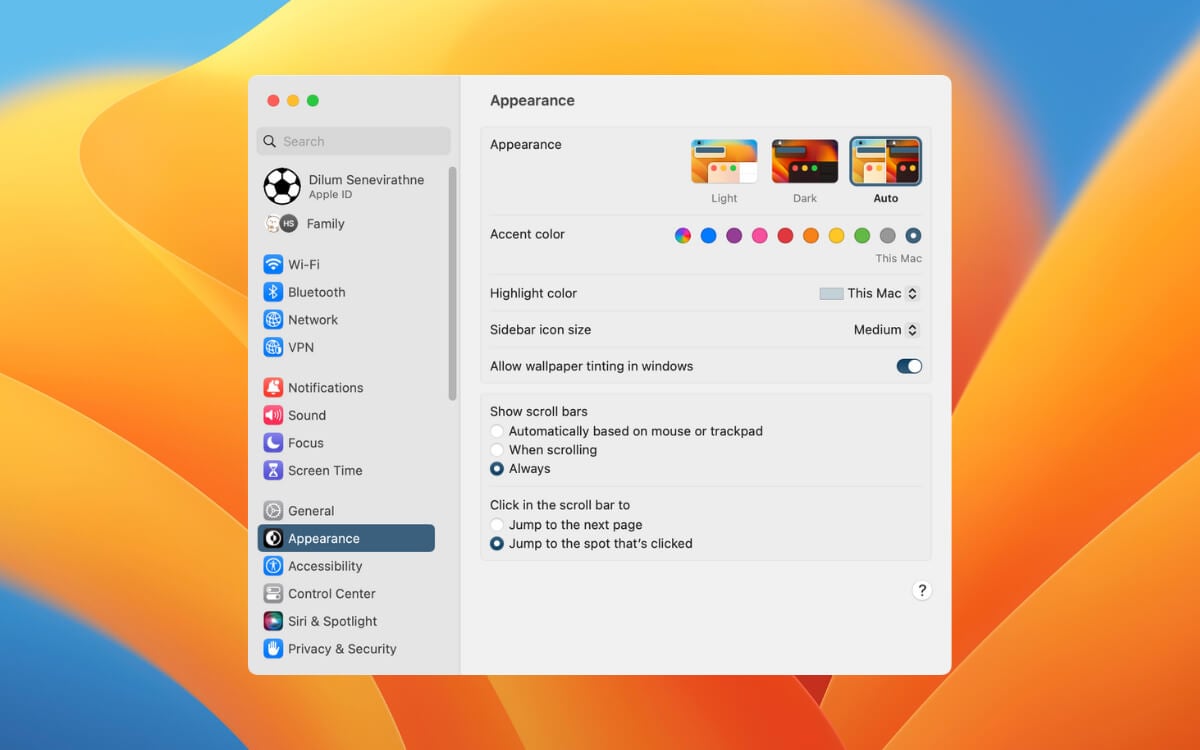
Task: Open Control Center settings label
Action: [x=332, y=594]
